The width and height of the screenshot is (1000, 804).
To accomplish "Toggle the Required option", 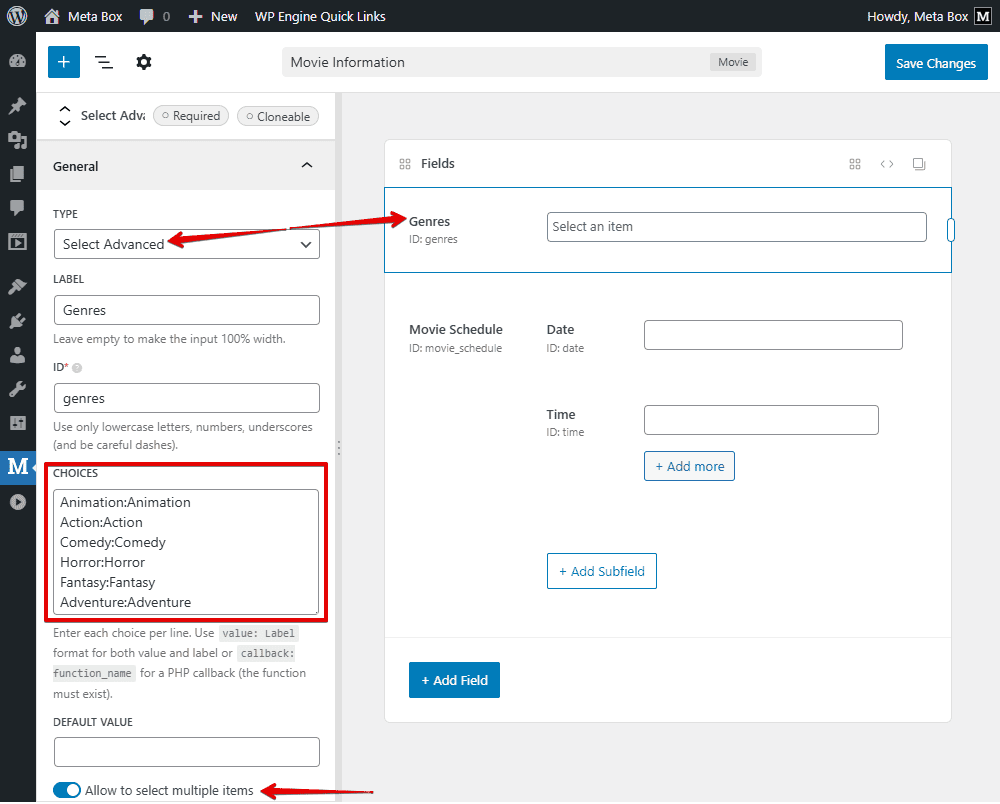I will coord(190,116).
